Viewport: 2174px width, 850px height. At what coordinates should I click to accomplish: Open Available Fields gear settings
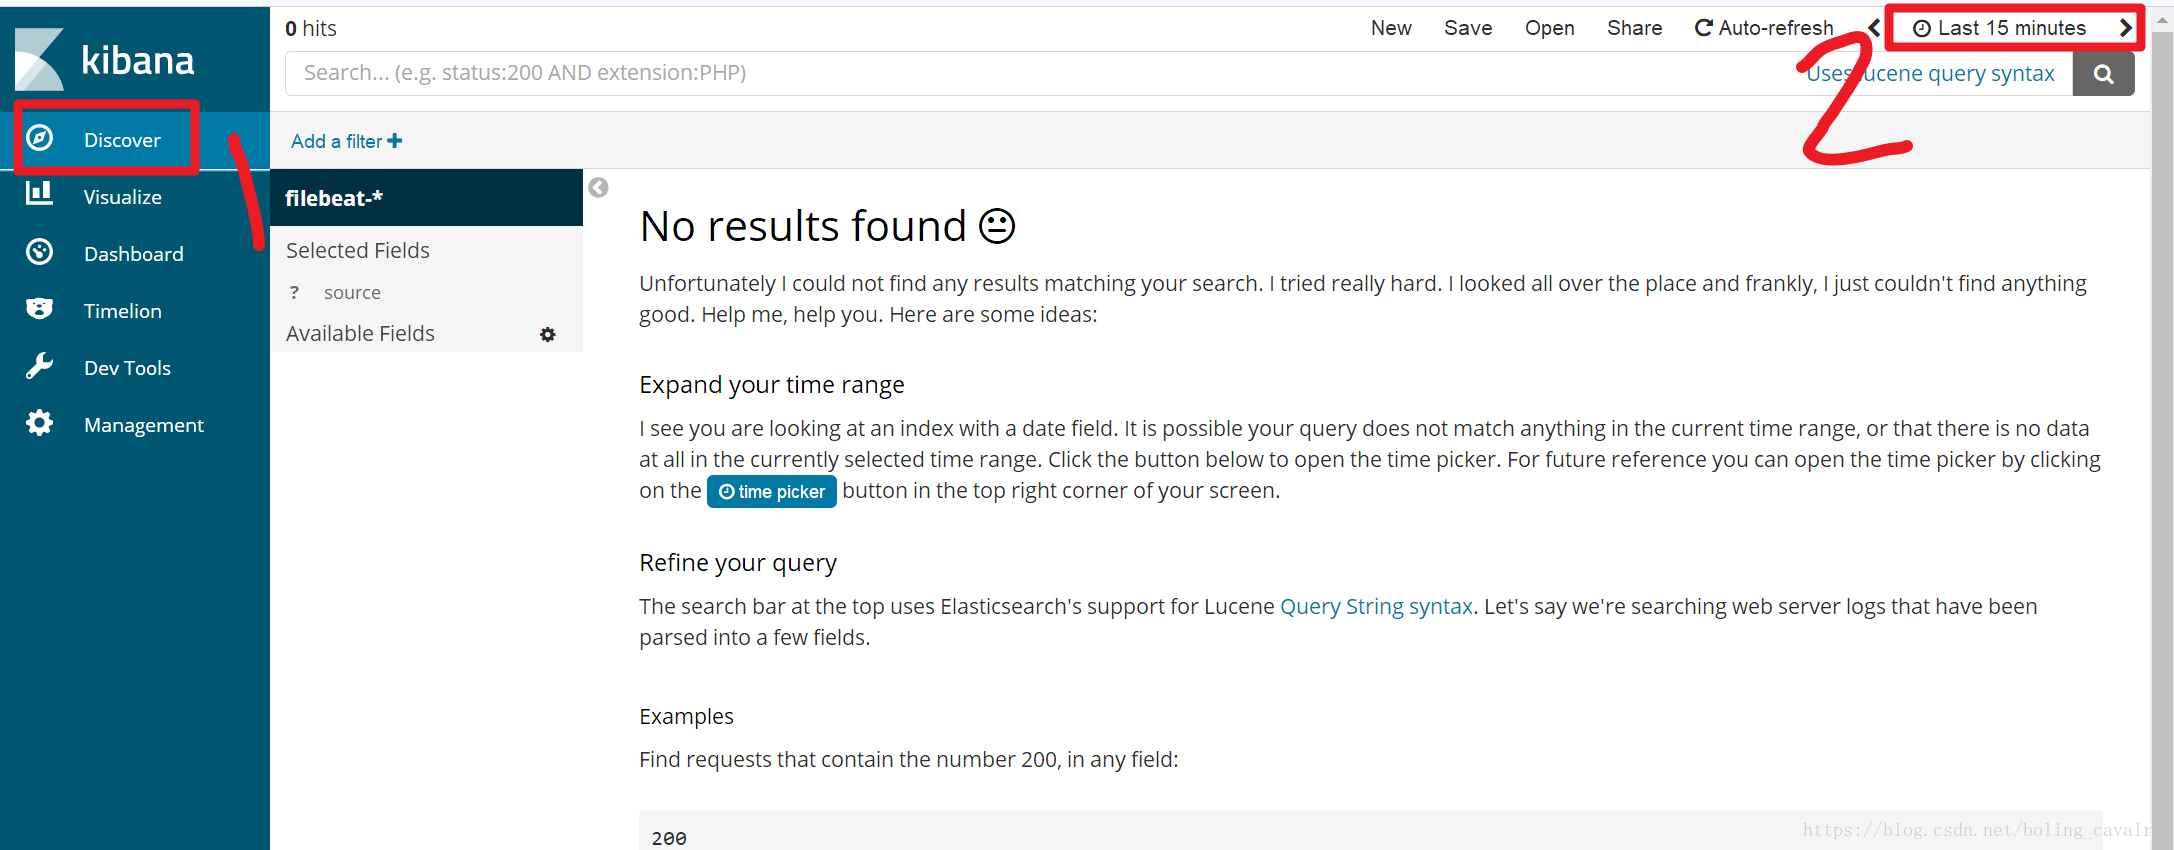(x=547, y=335)
